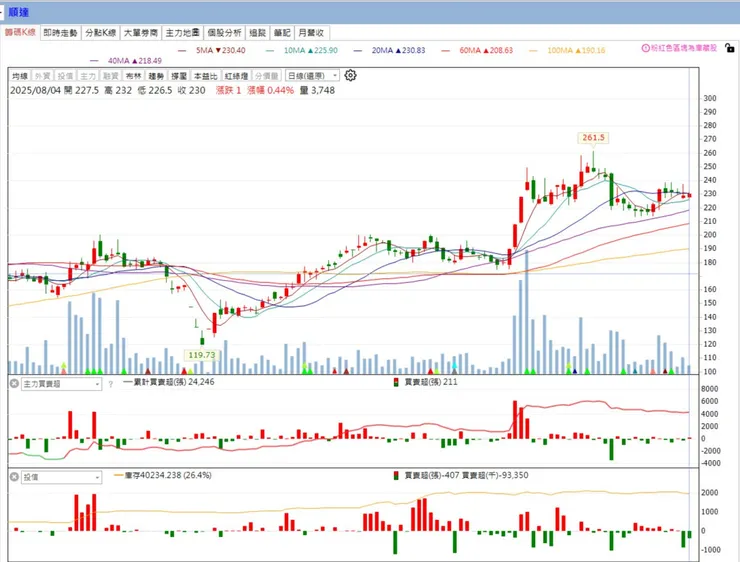
Task: Click the 20MA legend color line
Action: point(358,50)
